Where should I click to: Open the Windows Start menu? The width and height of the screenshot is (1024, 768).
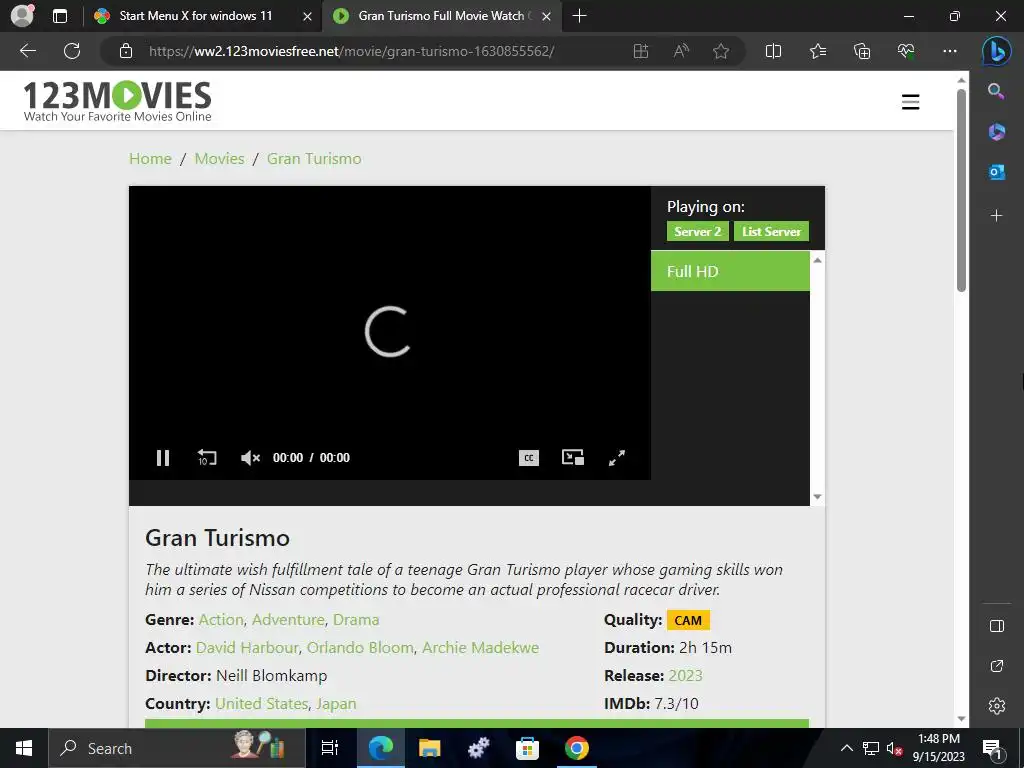coord(24,748)
